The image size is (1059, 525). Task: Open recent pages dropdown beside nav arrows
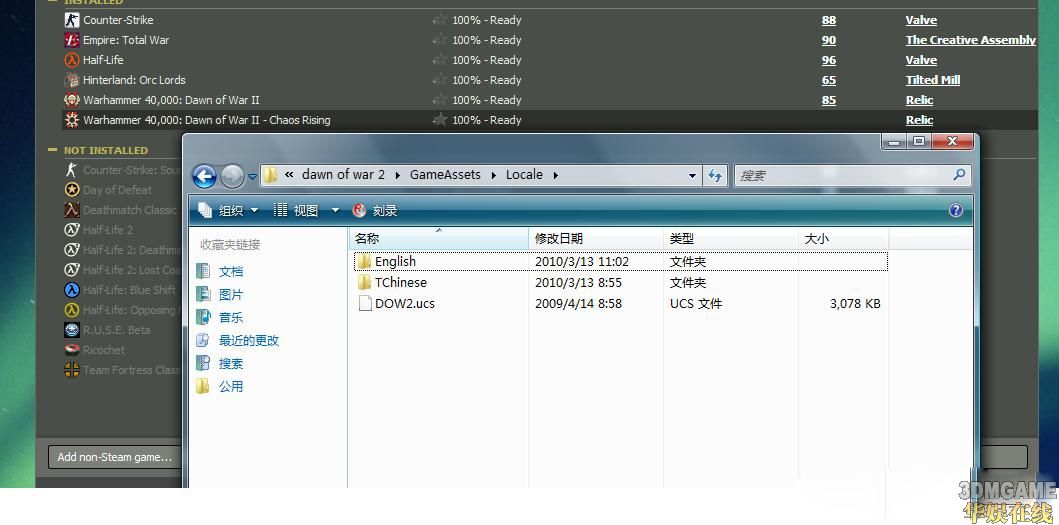tap(252, 176)
